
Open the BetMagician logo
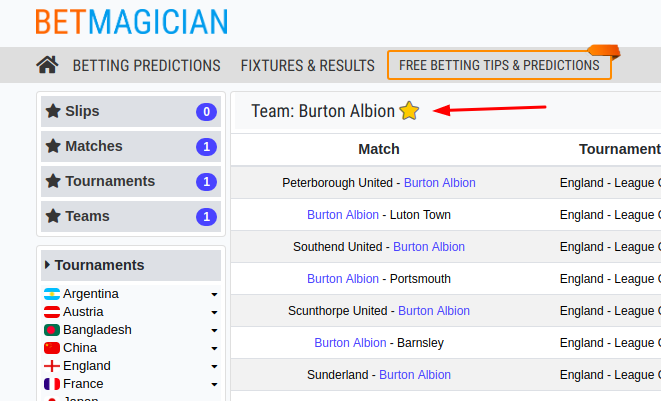(132, 22)
